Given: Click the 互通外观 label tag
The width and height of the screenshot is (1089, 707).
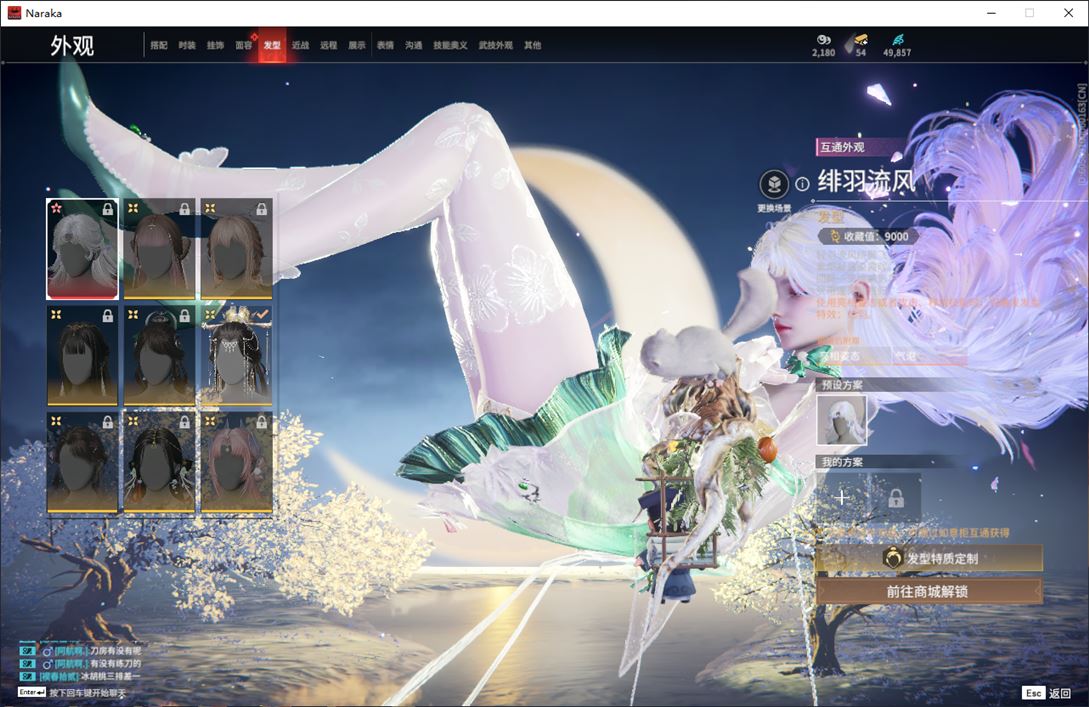Looking at the screenshot, I should click(x=842, y=147).
